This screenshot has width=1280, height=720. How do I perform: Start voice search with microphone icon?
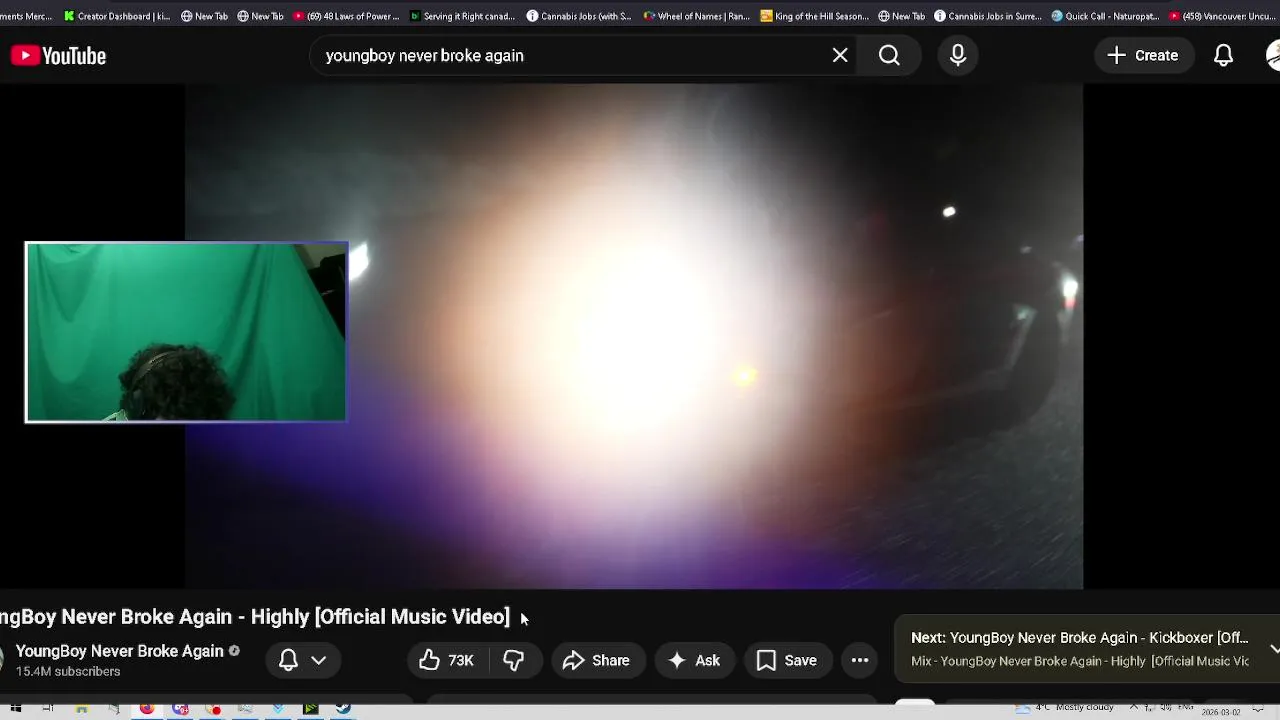(958, 56)
